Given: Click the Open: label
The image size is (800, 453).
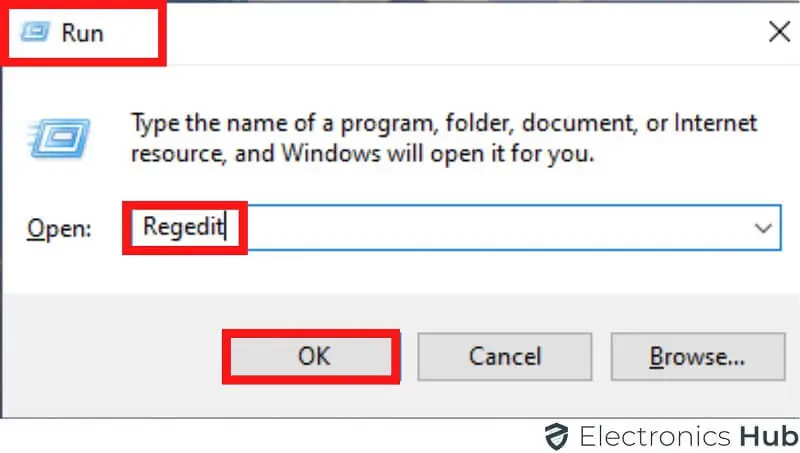Looking at the screenshot, I should (58, 229).
